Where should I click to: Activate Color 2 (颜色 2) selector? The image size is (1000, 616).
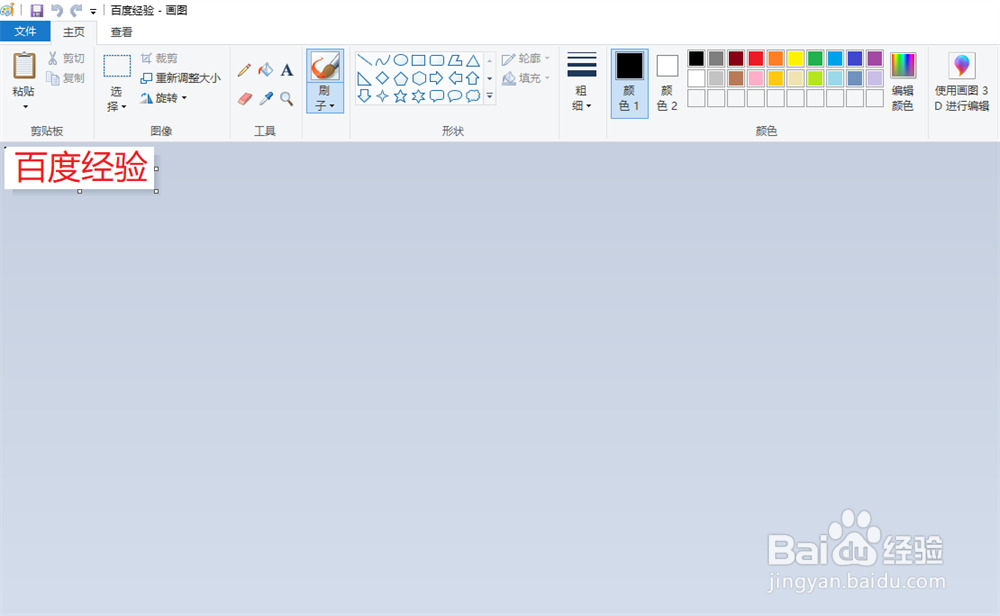click(667, 84)
